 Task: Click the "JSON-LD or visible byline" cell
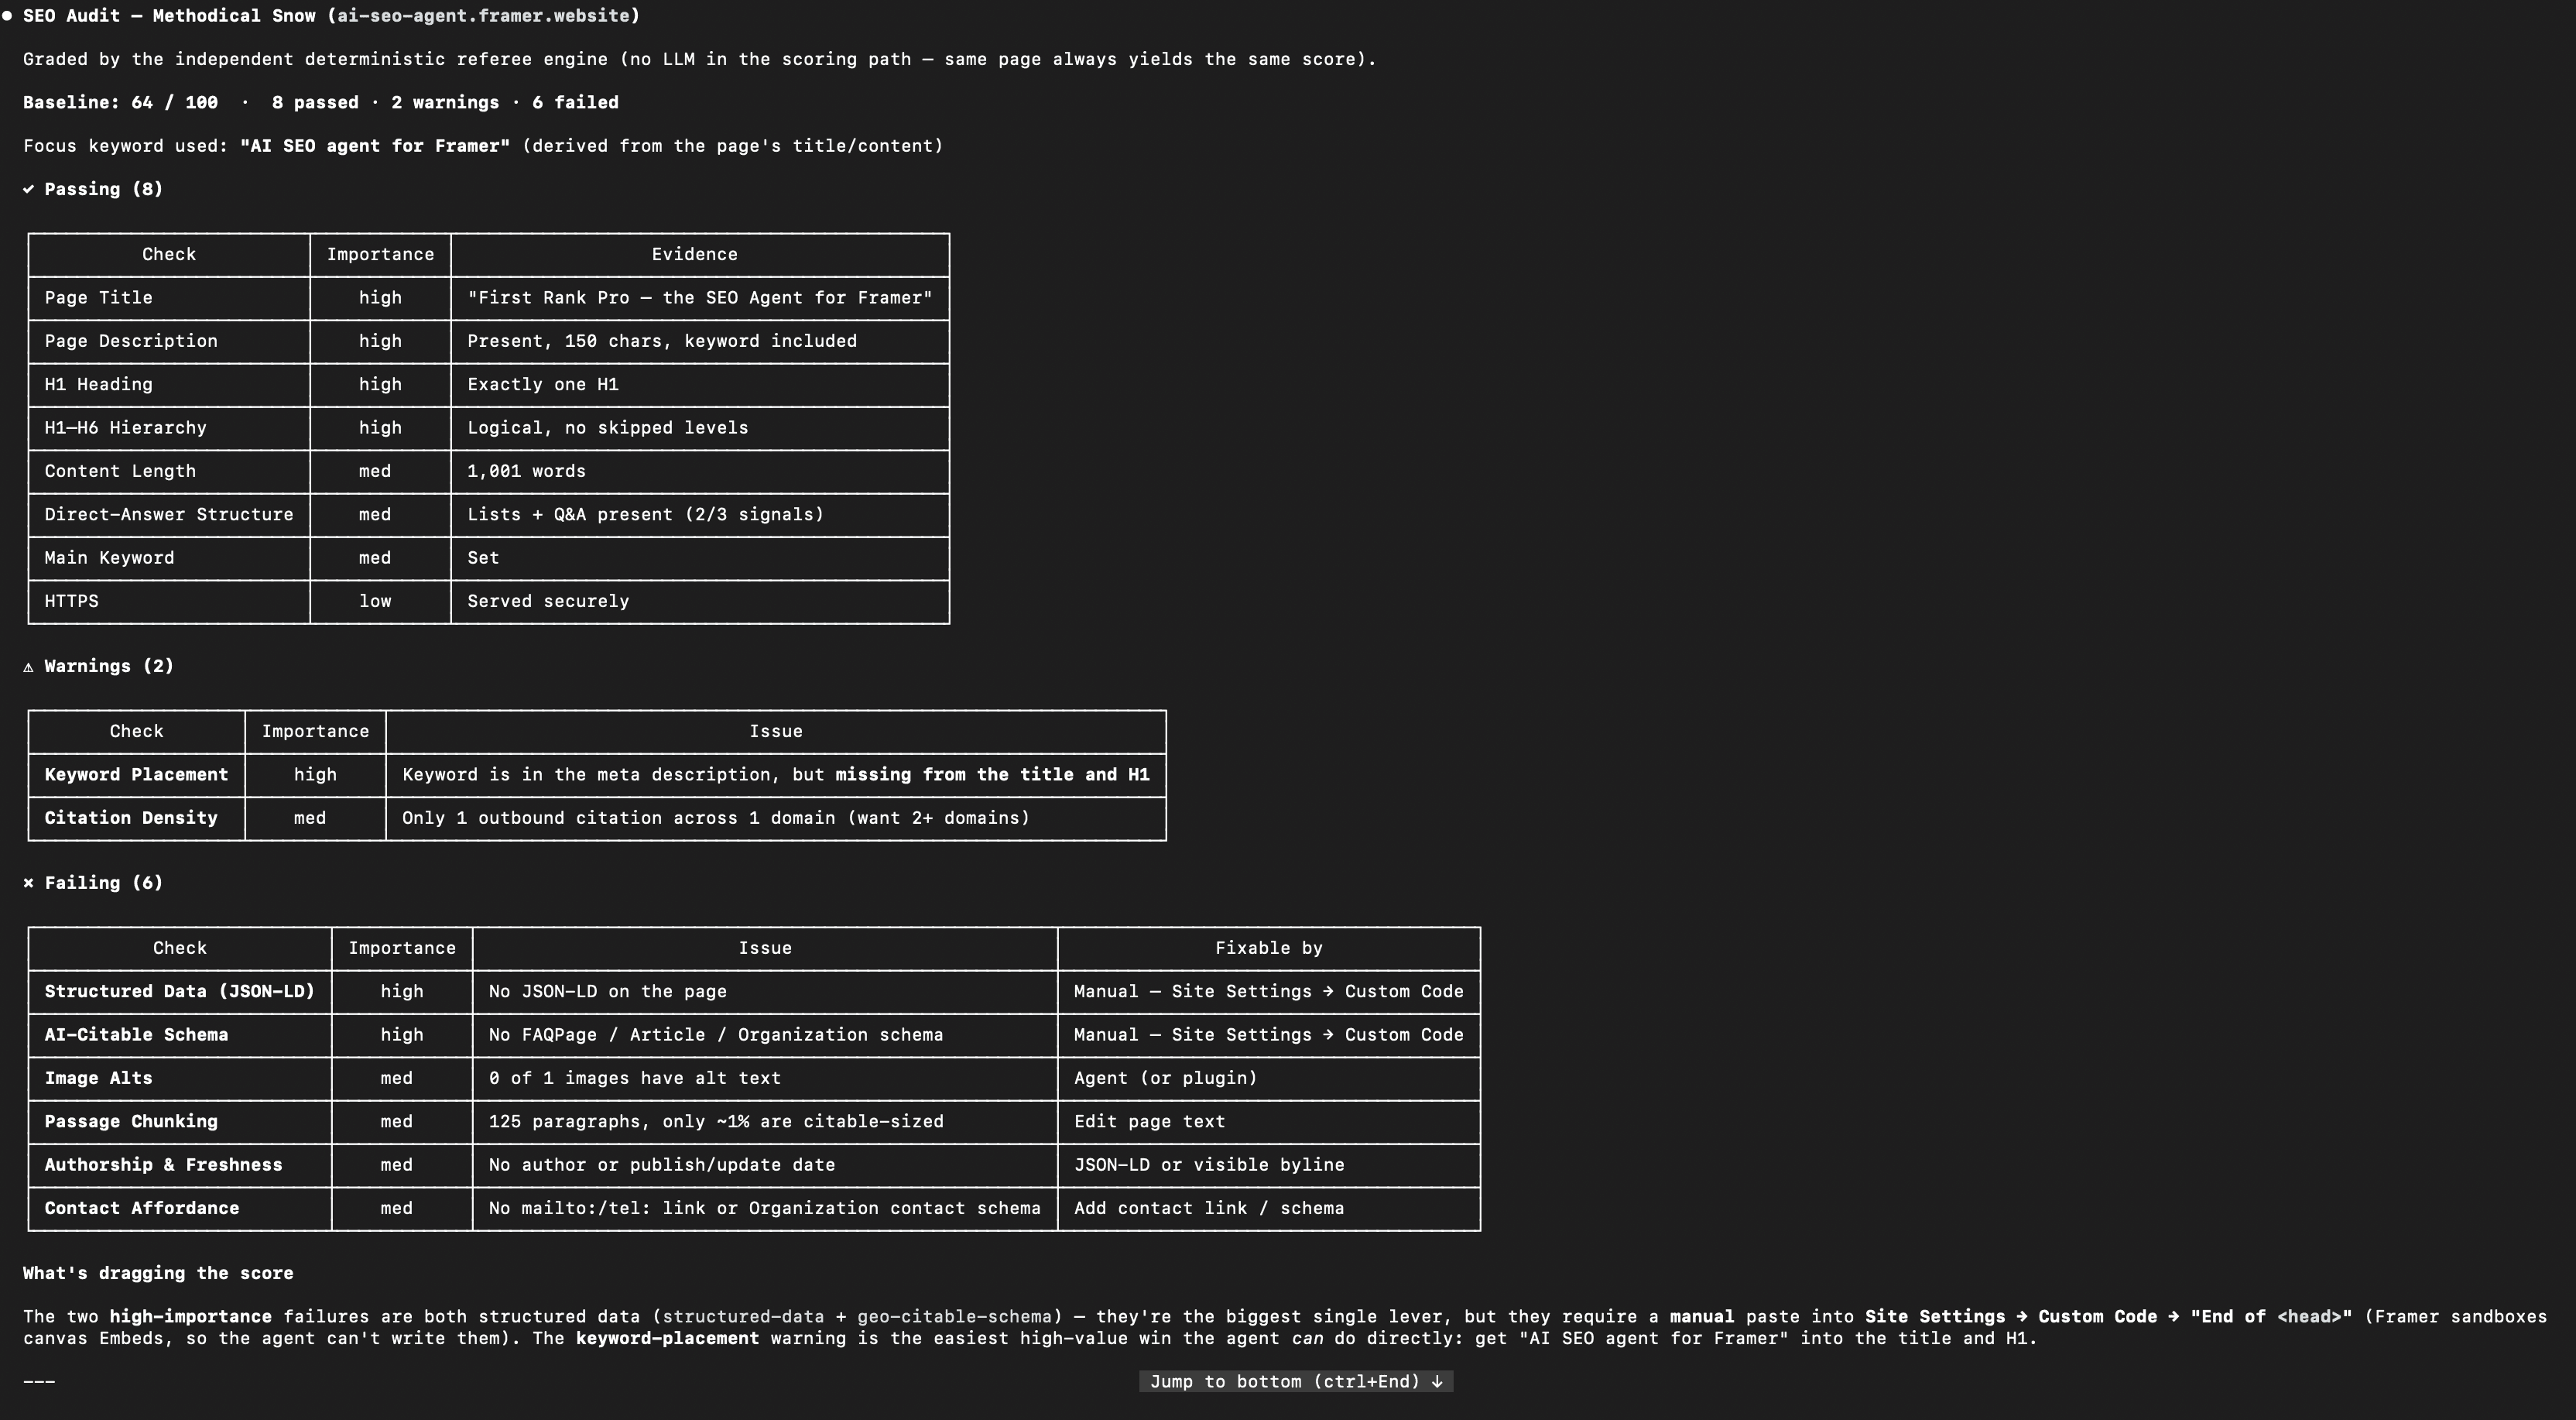(1269, 1165)
